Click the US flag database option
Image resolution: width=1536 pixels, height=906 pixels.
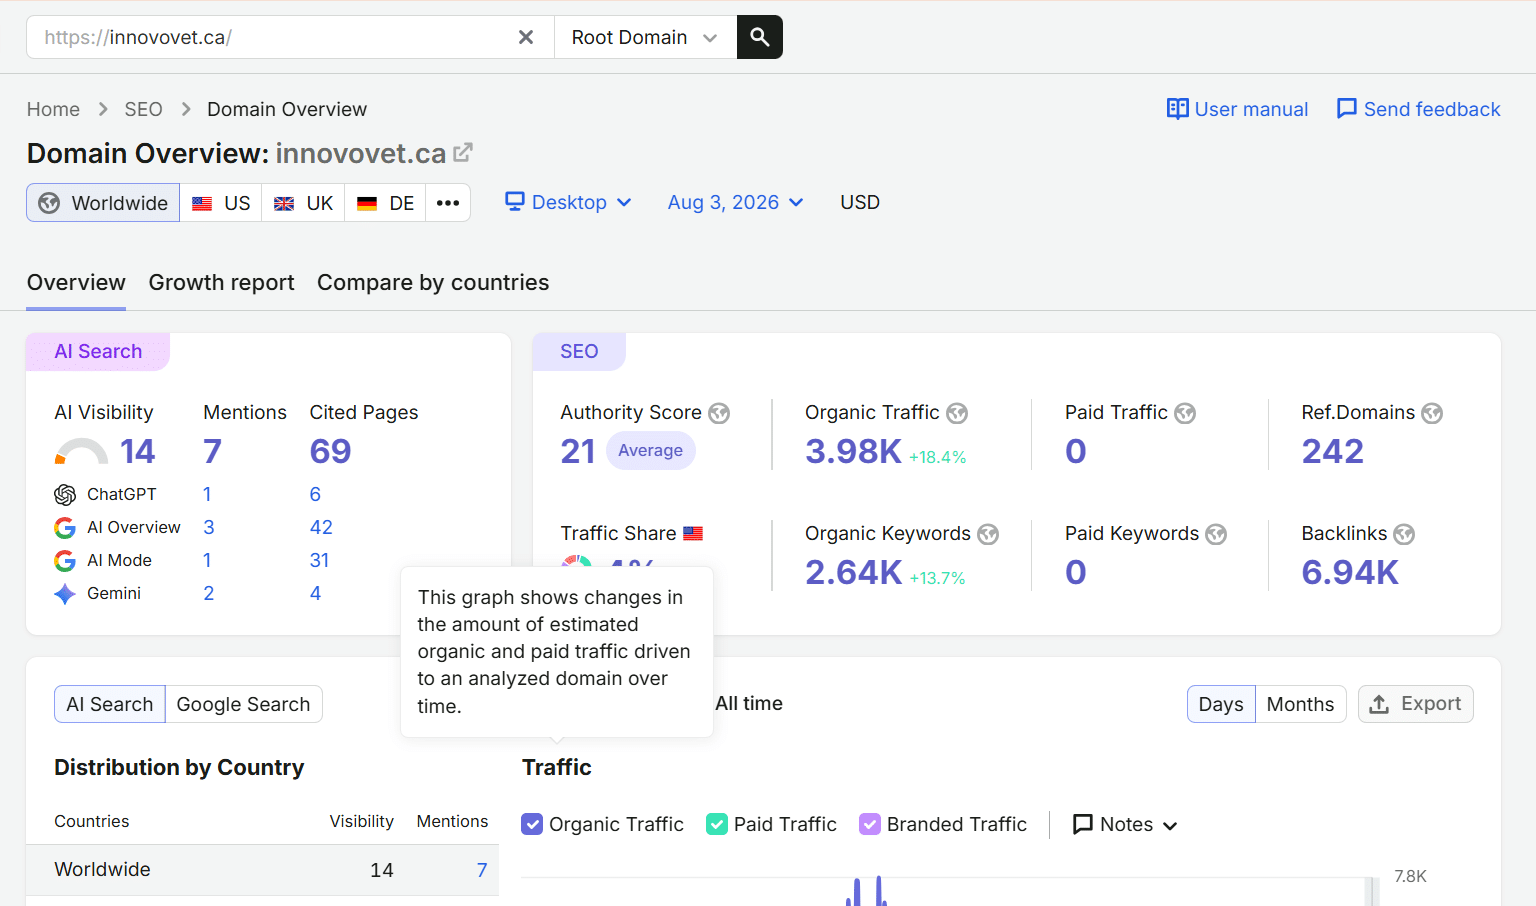point(221,203)
